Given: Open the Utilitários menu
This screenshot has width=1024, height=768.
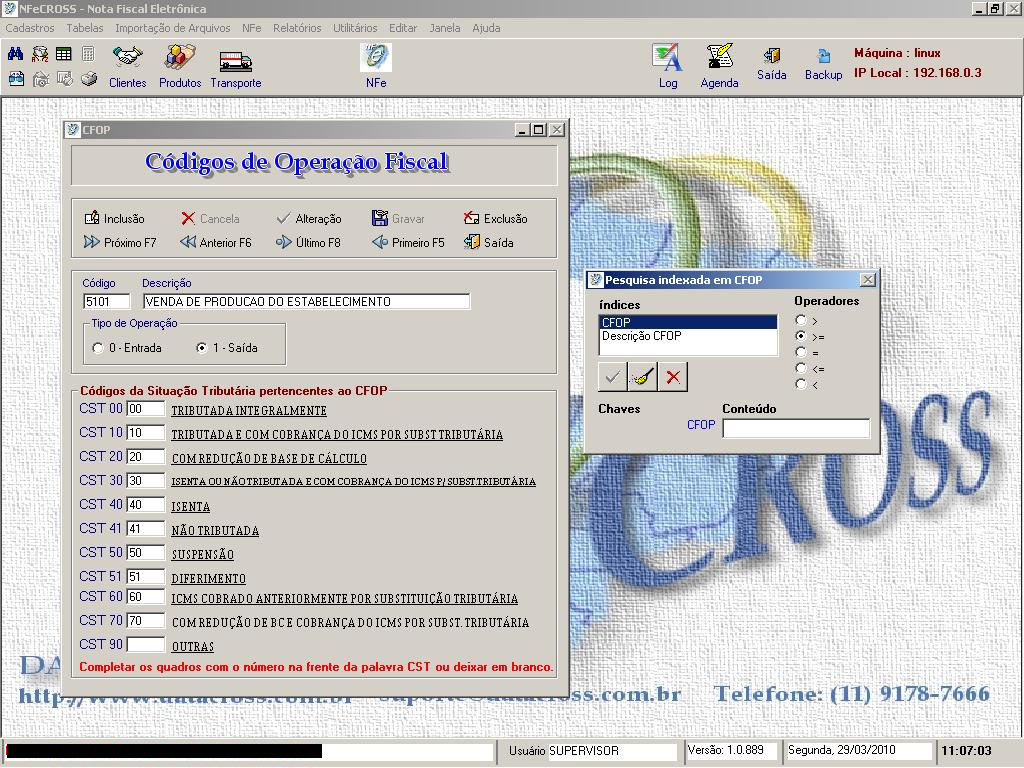Looking at the screenshot, I should pos(355,28).
